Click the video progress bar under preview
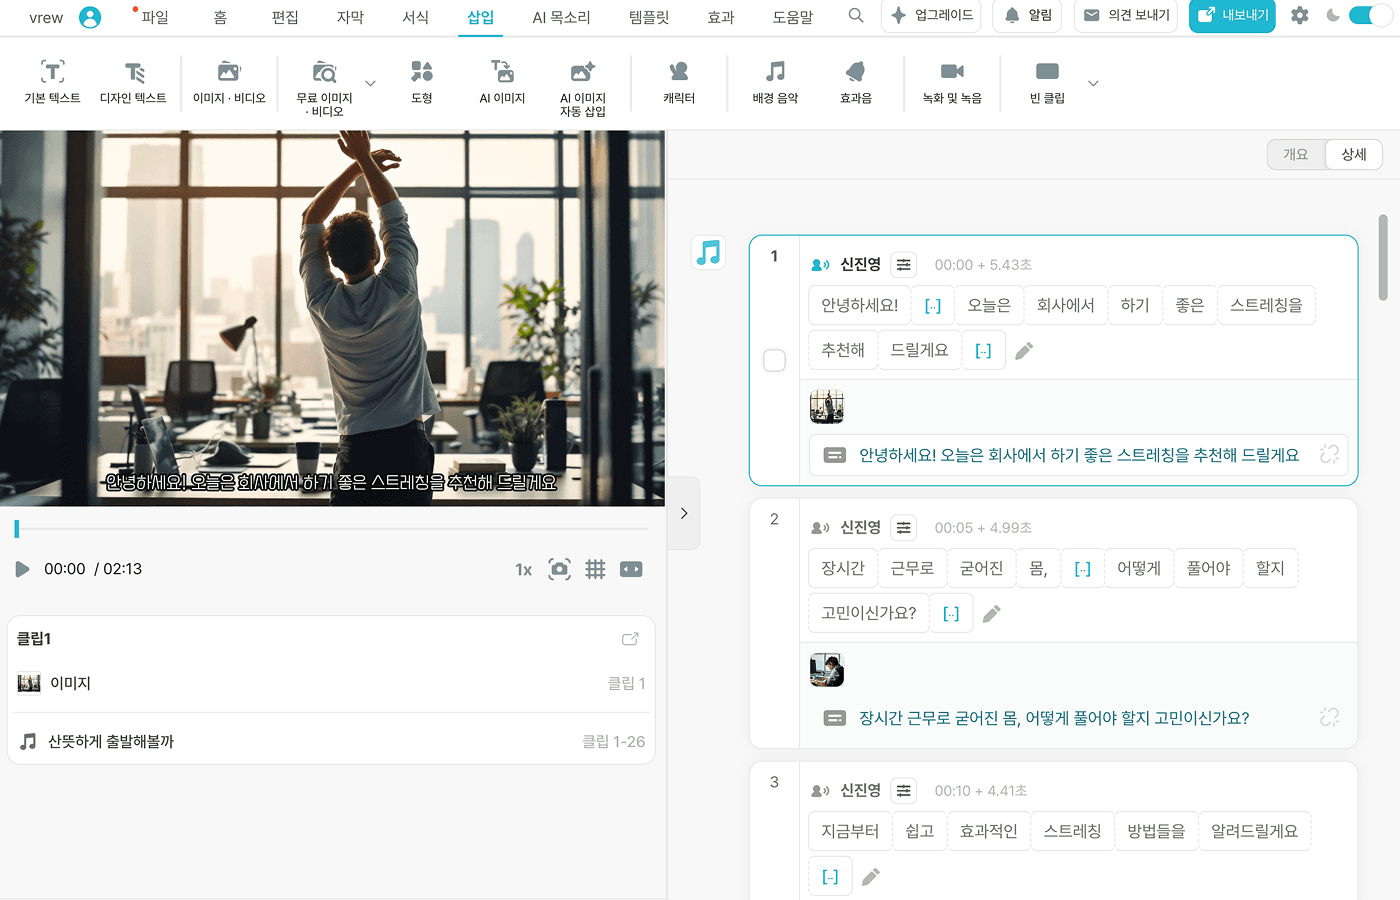This screenshot has height=900, width=1400. tap(330, 528)
